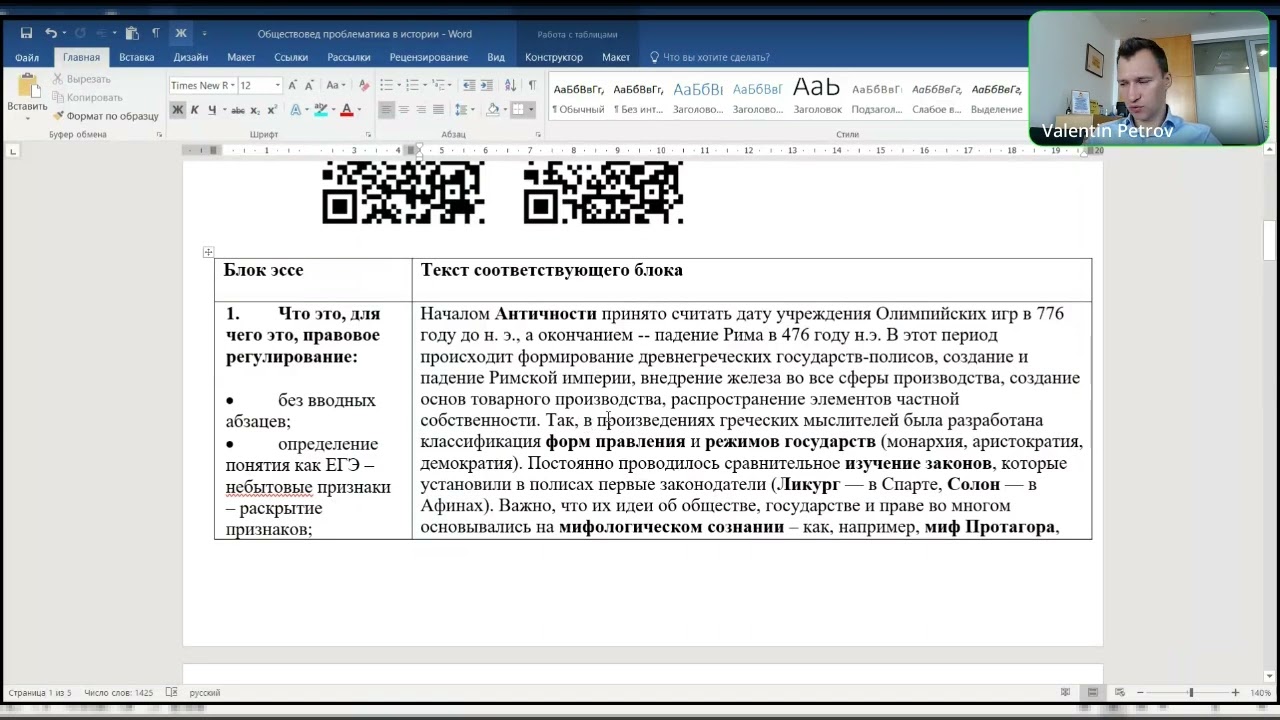
Task: Justify the paragraph text
Action: (x=438, y=110)
